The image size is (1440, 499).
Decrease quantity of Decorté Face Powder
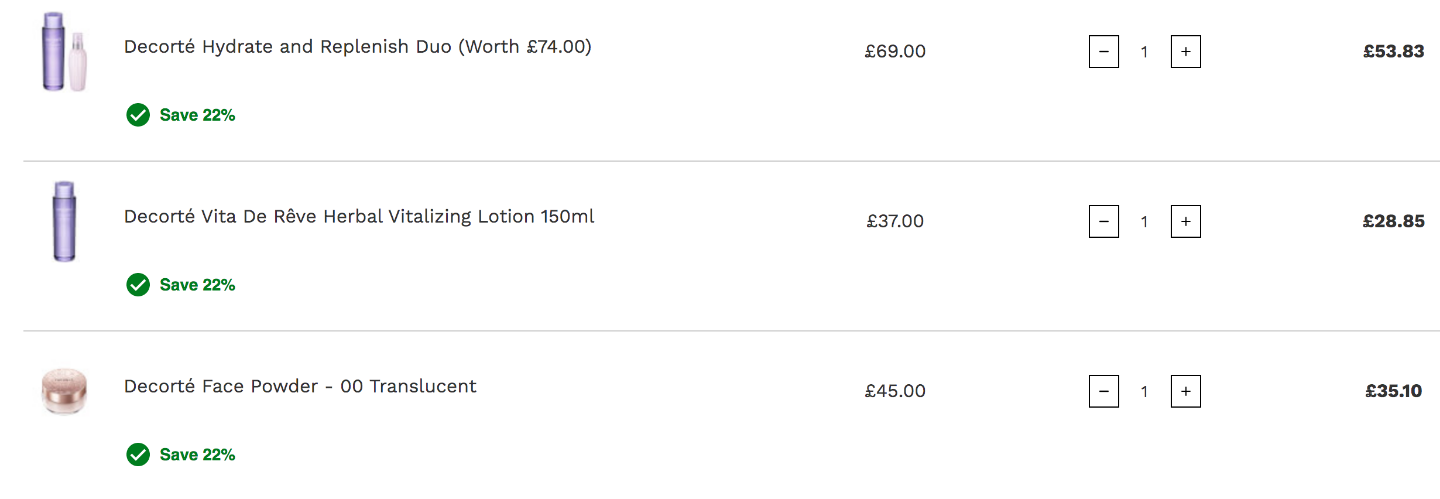pyautogui.click(x=1104, y=391)
